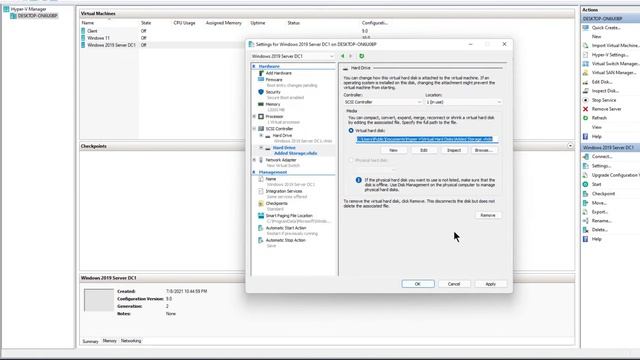Image resolution: width=640 pixels, height=360 pixels.
Task: Sort VMs by the Assigned Memory column header
Action: (x=224, y=23)
